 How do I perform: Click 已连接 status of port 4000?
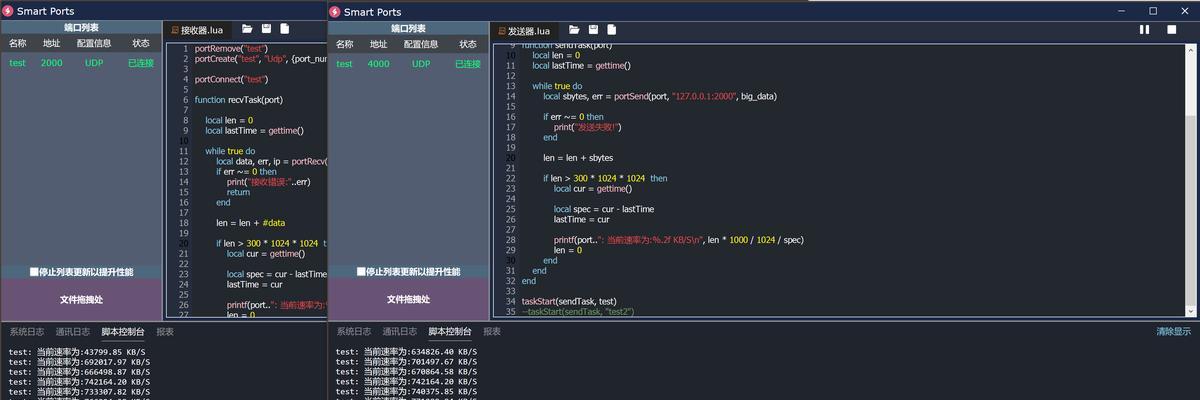point(468,63)
